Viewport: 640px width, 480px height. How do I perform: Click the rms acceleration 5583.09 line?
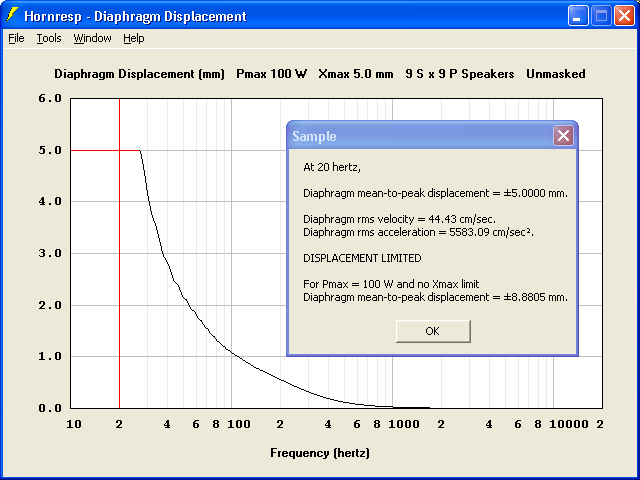(x=418, y=232)
